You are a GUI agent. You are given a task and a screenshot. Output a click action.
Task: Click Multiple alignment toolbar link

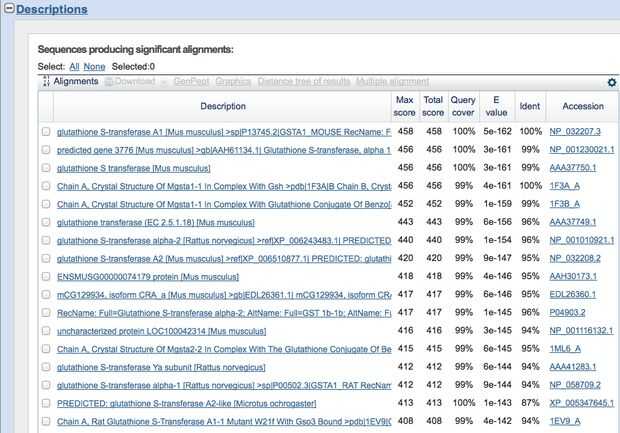pyautogui.click(x=392, y=81)
